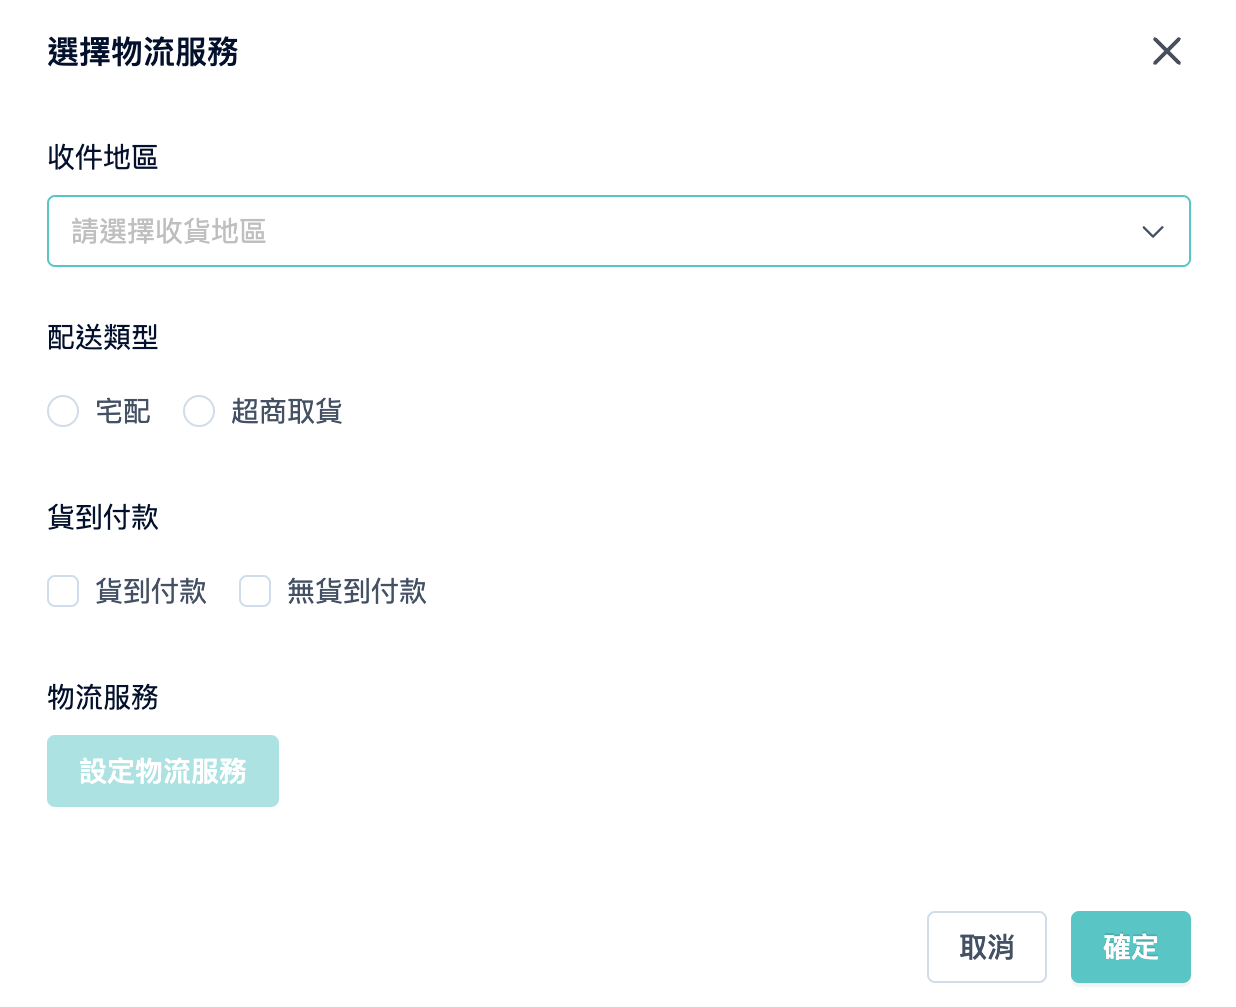Cancel with the 取消 button
This screenshot has height=1007, width=1236.
tap(987, 947)
